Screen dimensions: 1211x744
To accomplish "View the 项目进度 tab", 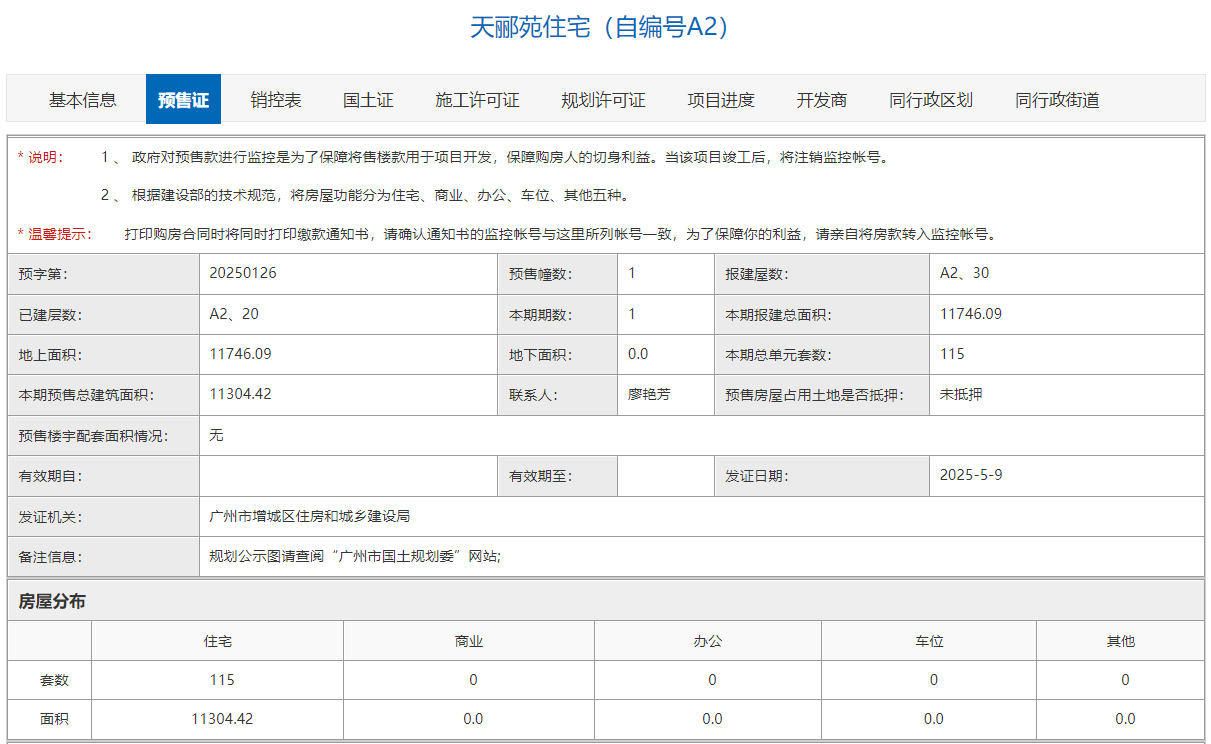I will coord(721,100).
